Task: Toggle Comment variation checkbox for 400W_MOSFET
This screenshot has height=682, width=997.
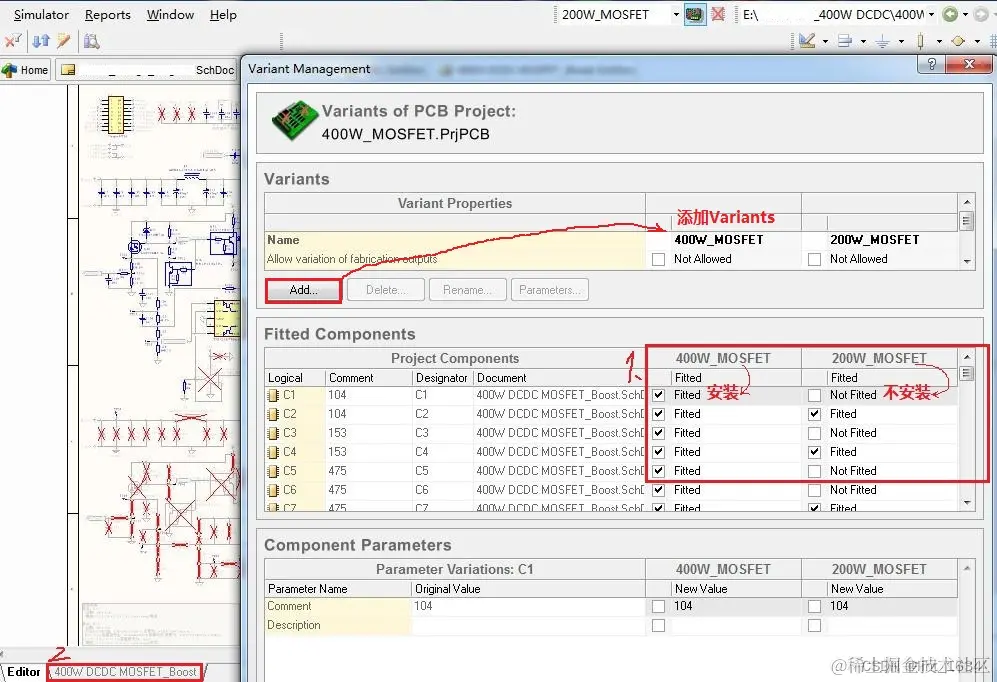Action: 659,606
